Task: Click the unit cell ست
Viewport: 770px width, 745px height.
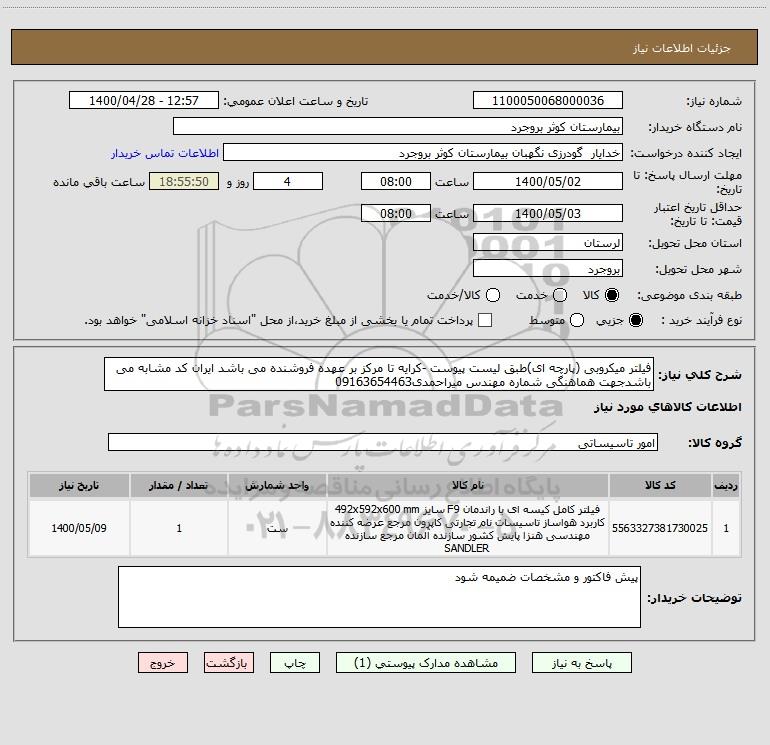Action: [277, 528]
